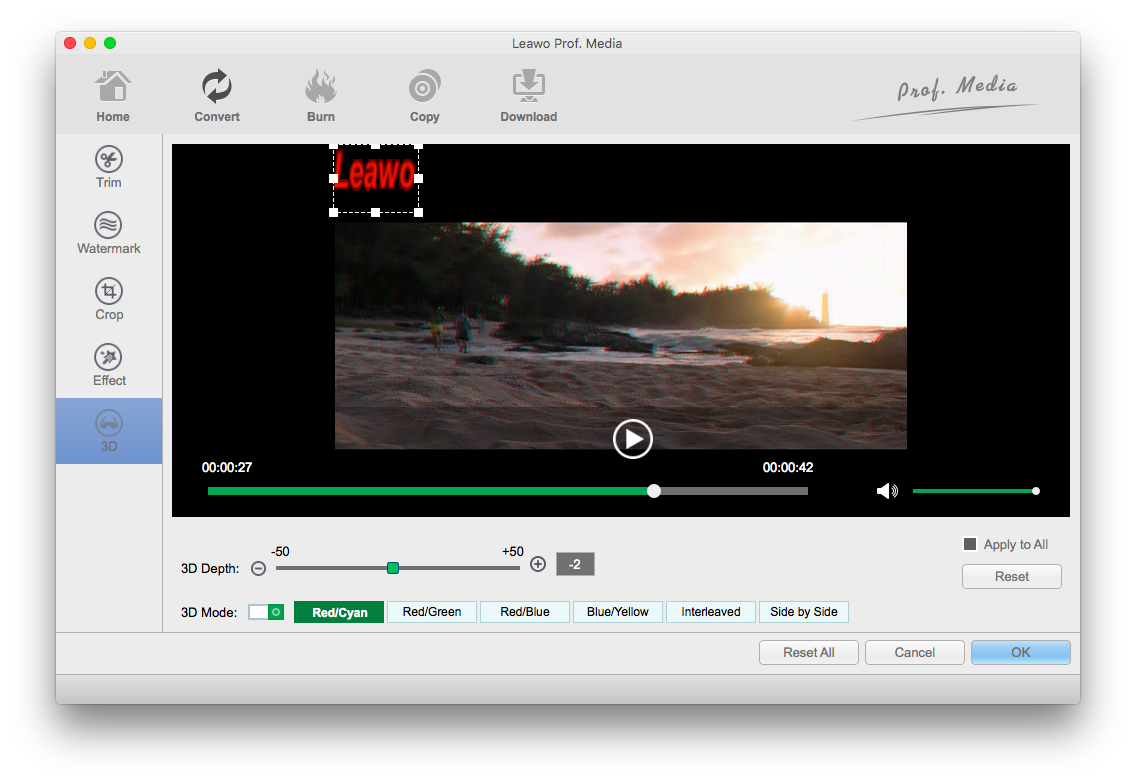1136x784 pixels.
Task: Open the Convert module
Action: [217, 96]
